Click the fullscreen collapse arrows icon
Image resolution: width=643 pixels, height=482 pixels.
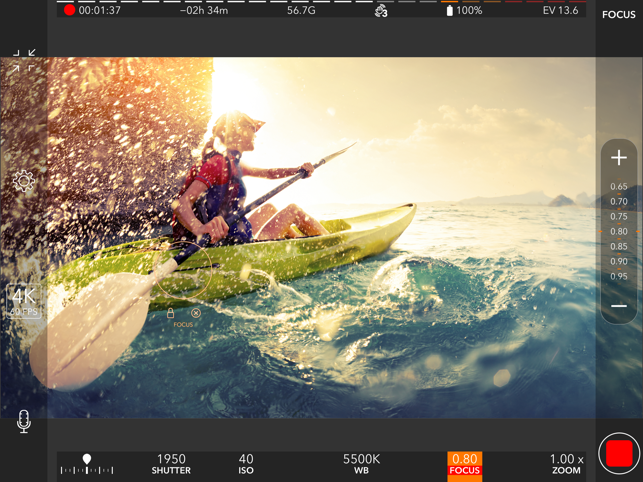click(24, 61)
